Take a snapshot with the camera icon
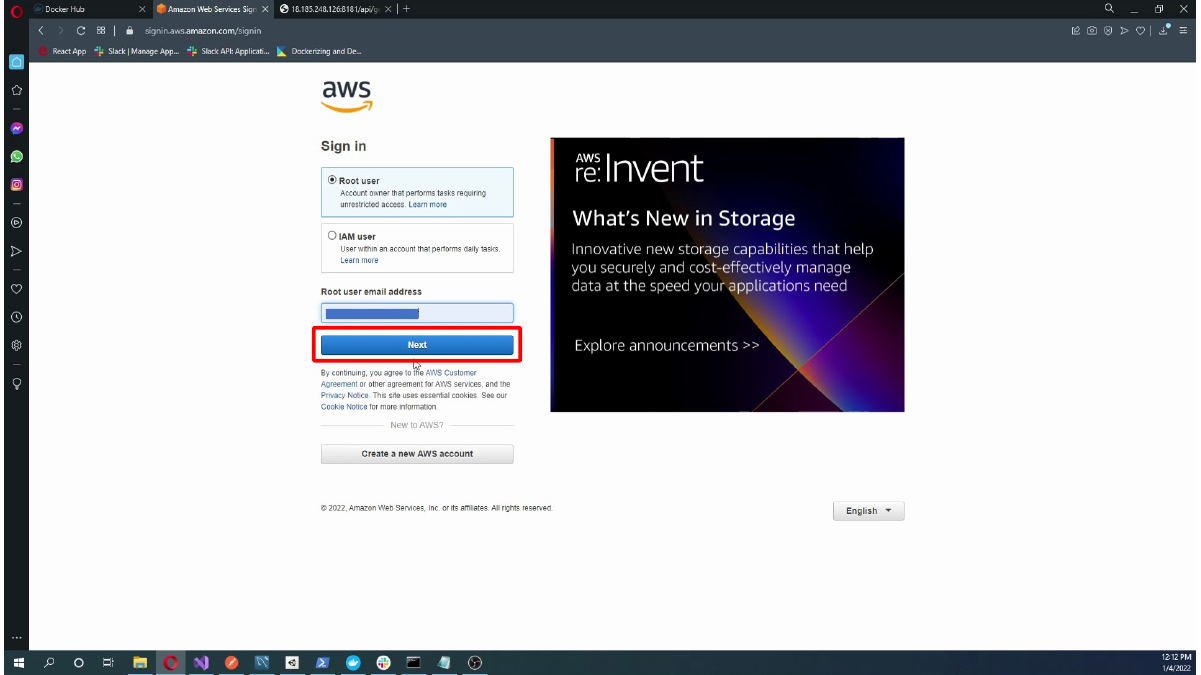Image resolution: width=1201 pixels, height=675 pixels. point(1092,30)
